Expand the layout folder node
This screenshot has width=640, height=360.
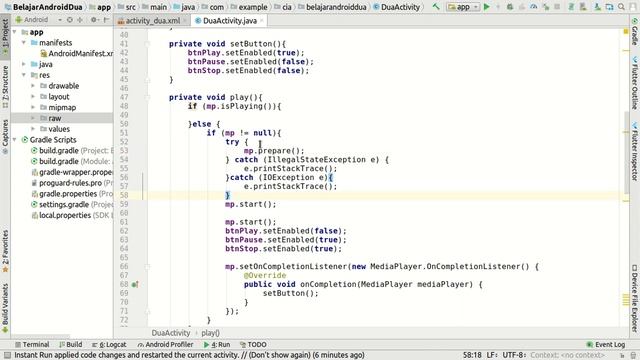tap(33, 97)
